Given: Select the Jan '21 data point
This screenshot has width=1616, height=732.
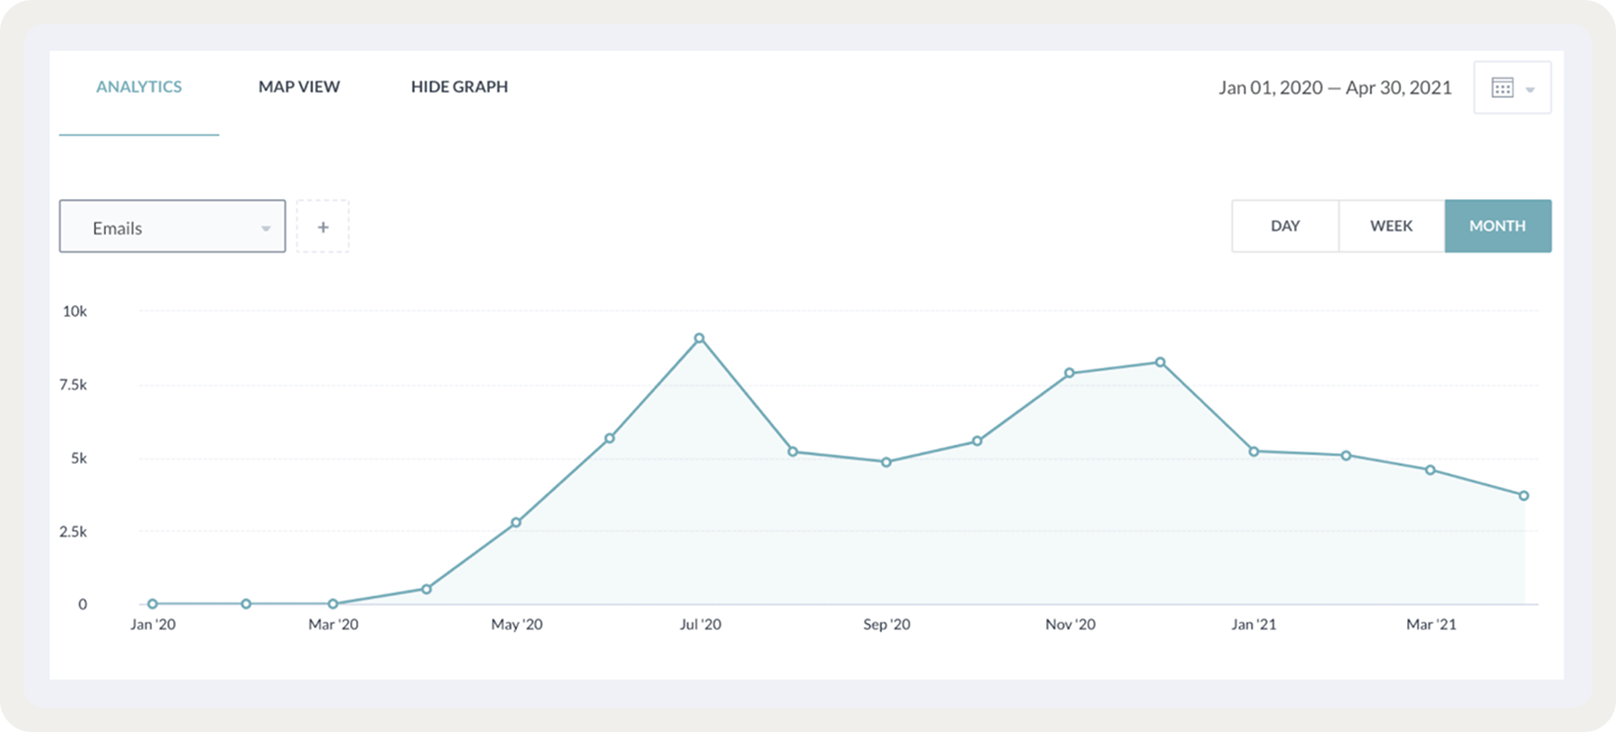Looking at the screenshot, I should (x=1254, y=451).
